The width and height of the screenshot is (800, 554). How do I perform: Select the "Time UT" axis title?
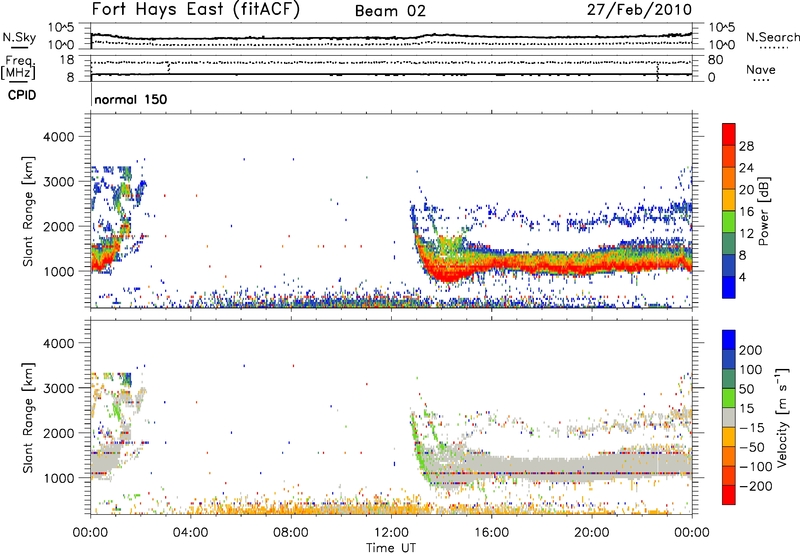point(391,548)
